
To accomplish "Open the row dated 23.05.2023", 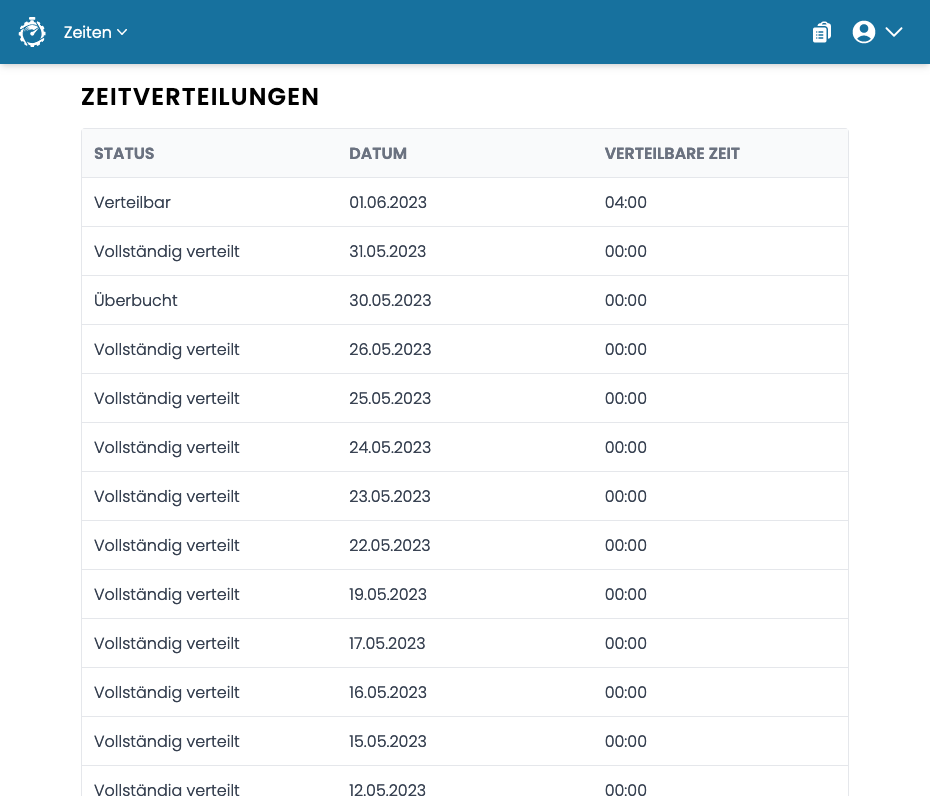I will coord(465,496).
